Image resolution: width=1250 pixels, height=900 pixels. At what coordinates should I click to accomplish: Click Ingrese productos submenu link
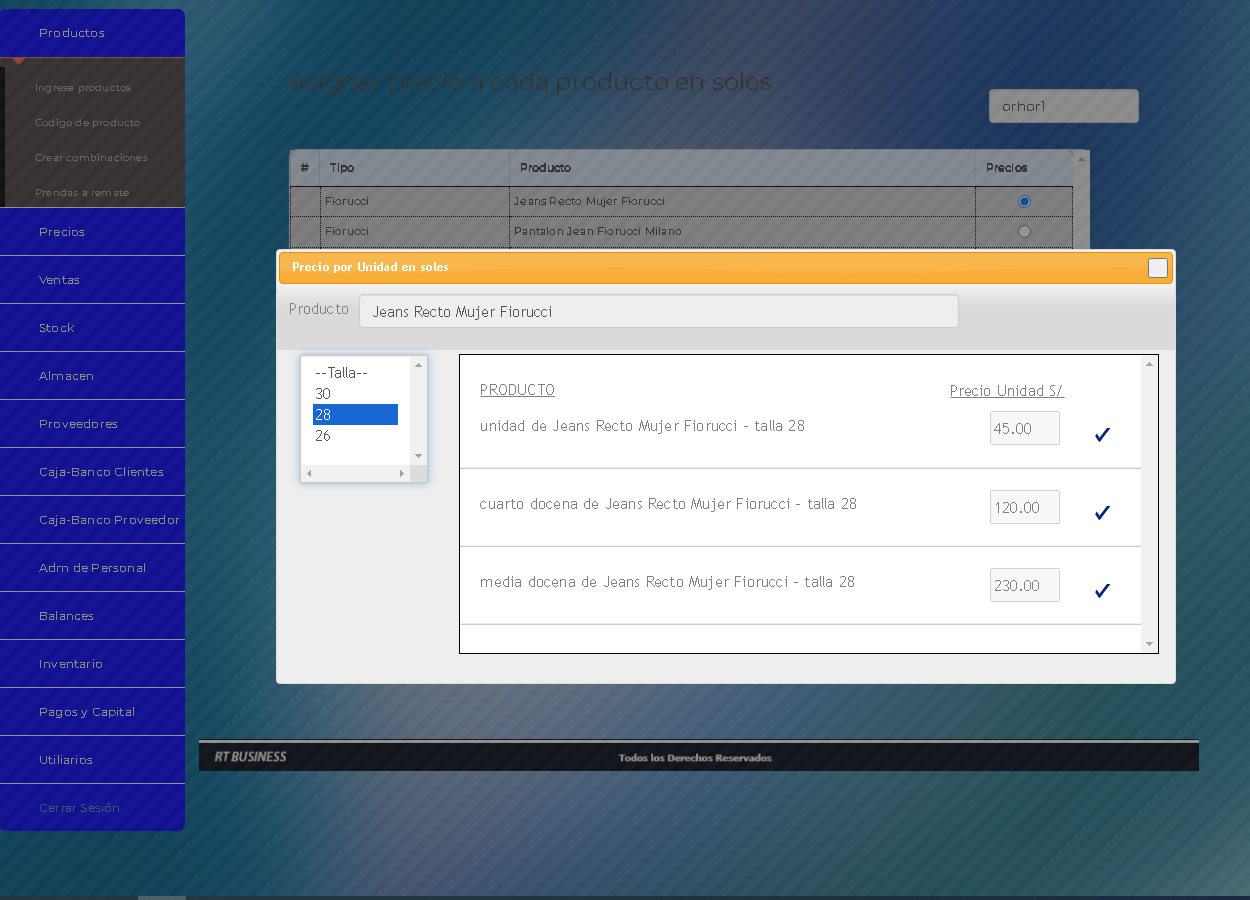point(83,88)
